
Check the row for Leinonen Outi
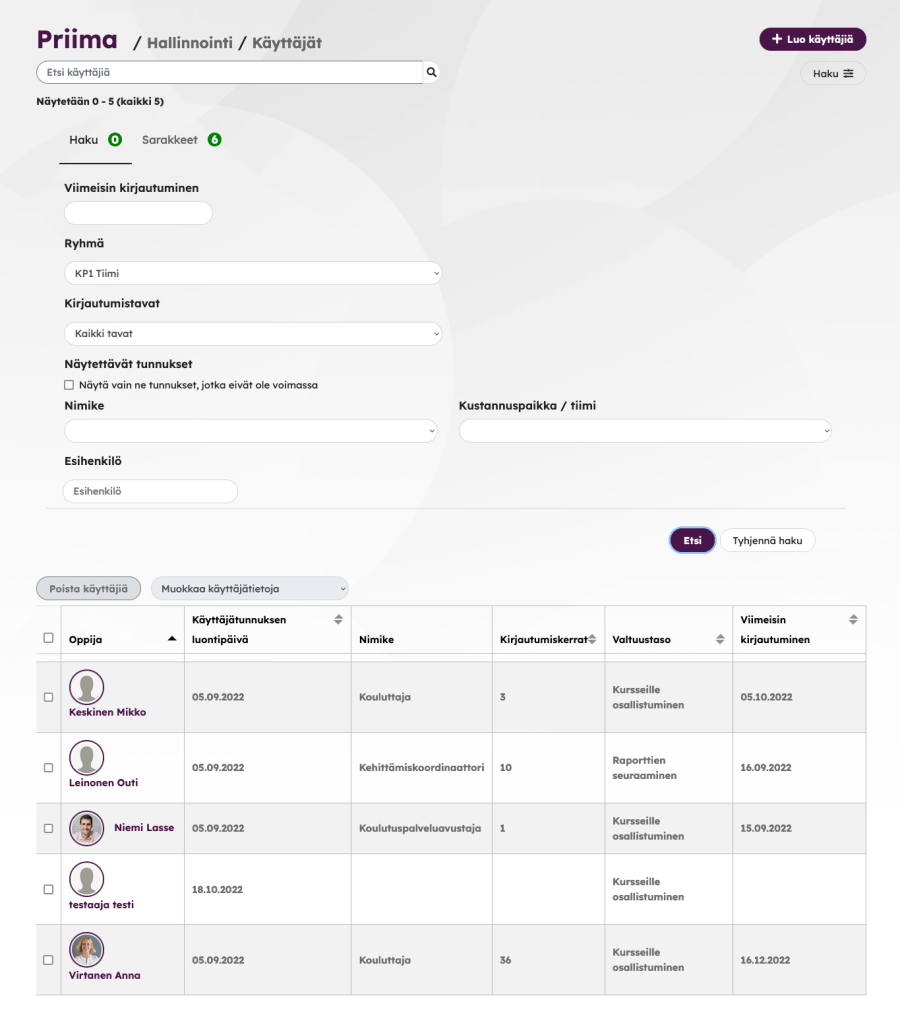coord(48,768)
